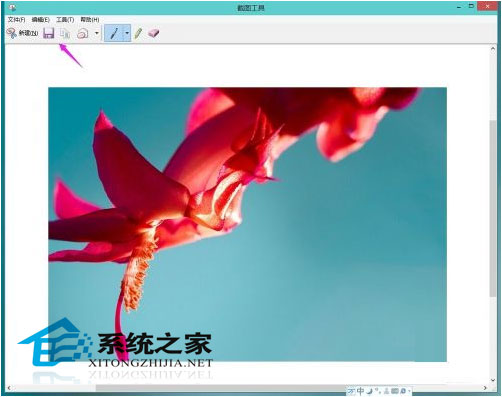Send the snip via the mail icon
Image resolution: width=502 pixels, height=397 pixels.
[x=83, y=33]
